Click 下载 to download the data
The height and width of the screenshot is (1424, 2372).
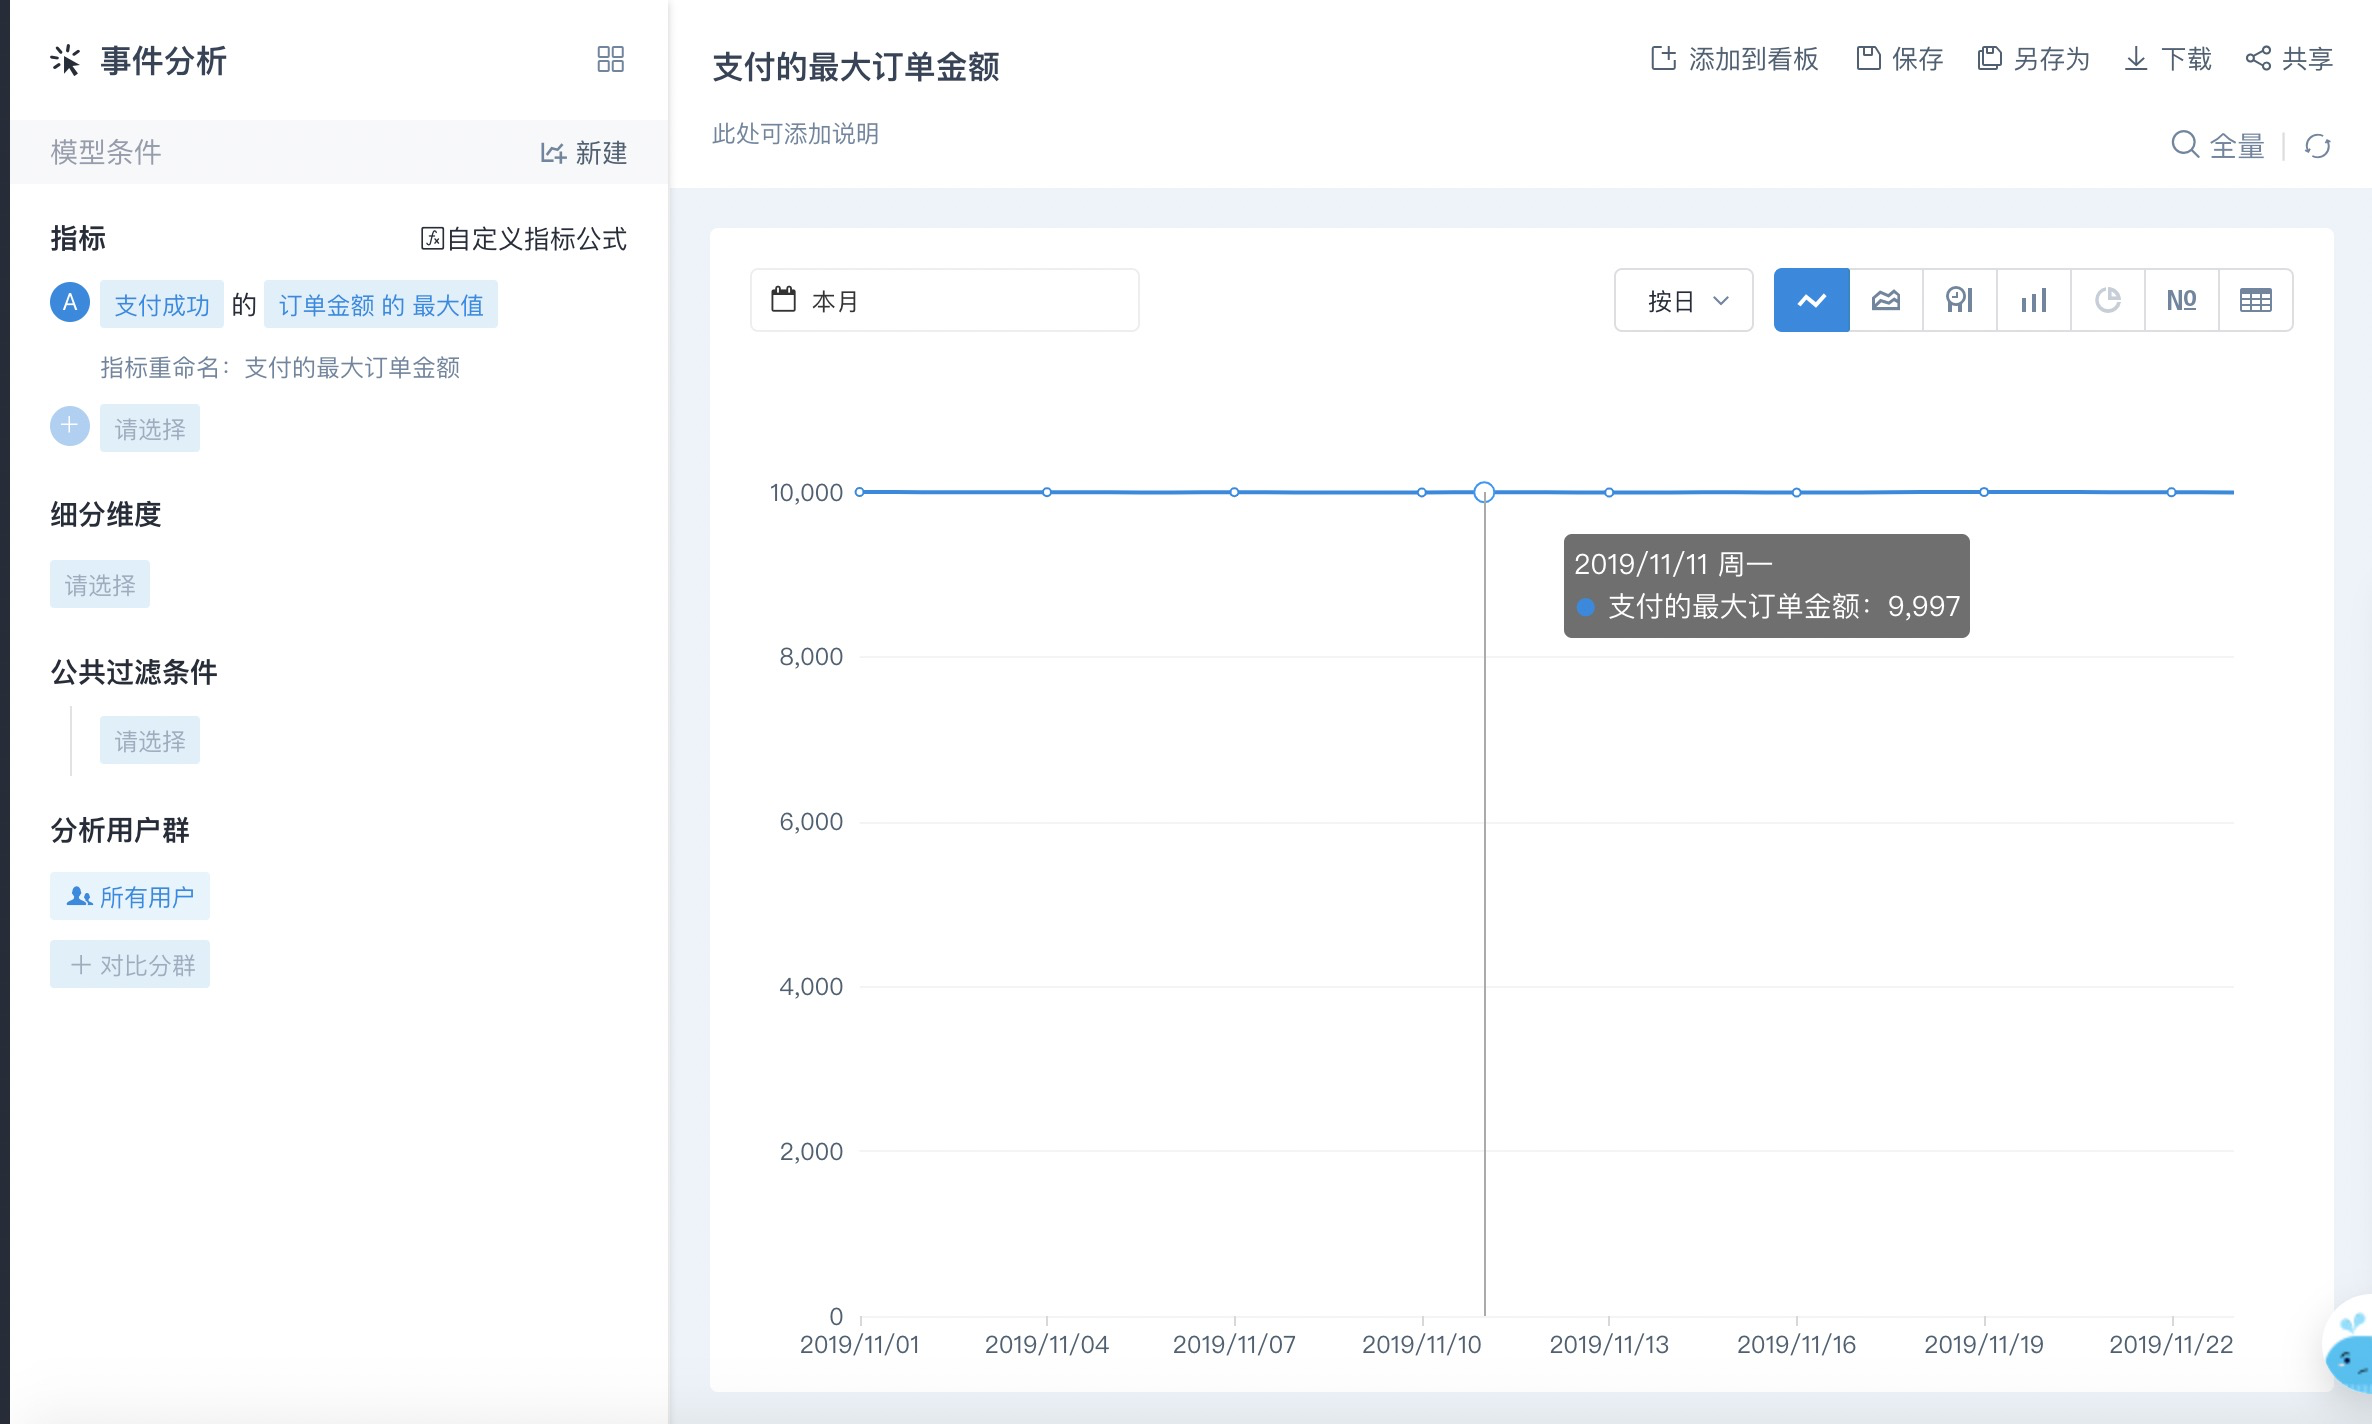(x=2167, y=59)
